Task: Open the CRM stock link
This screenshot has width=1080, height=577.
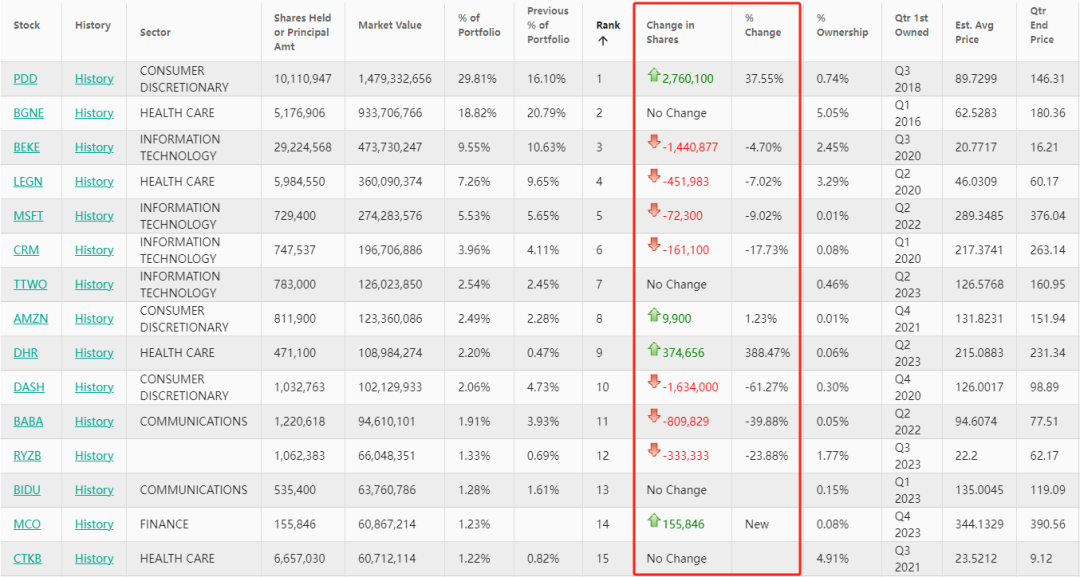Action: 26,250
